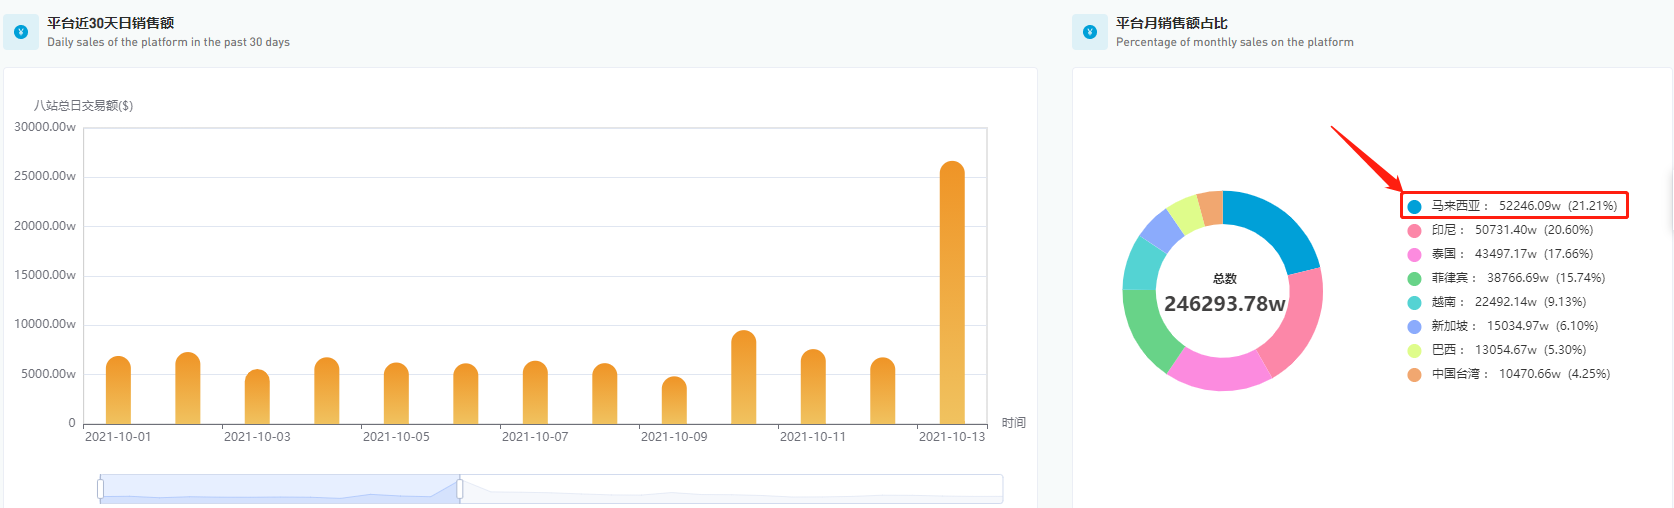Click the yen icon beside 平台近30天日销售额
Viewport: 1674px width, 508px height.
click(21, 32)
